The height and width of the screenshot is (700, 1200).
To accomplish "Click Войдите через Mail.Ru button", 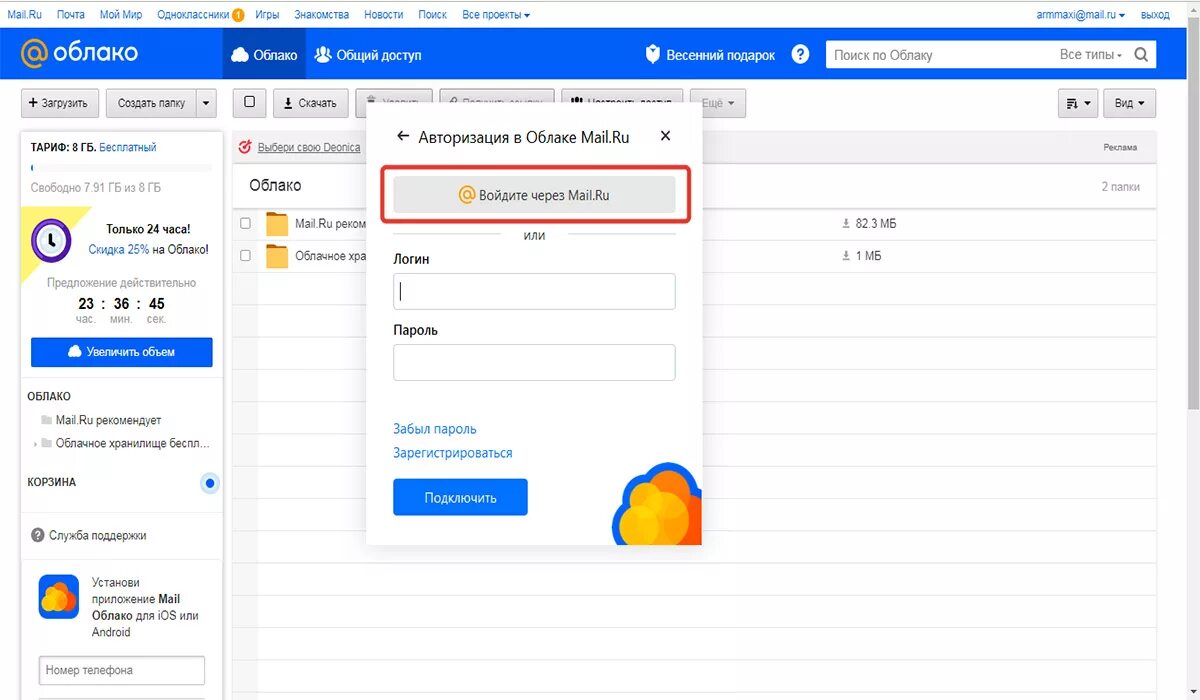I will [534, 195].
